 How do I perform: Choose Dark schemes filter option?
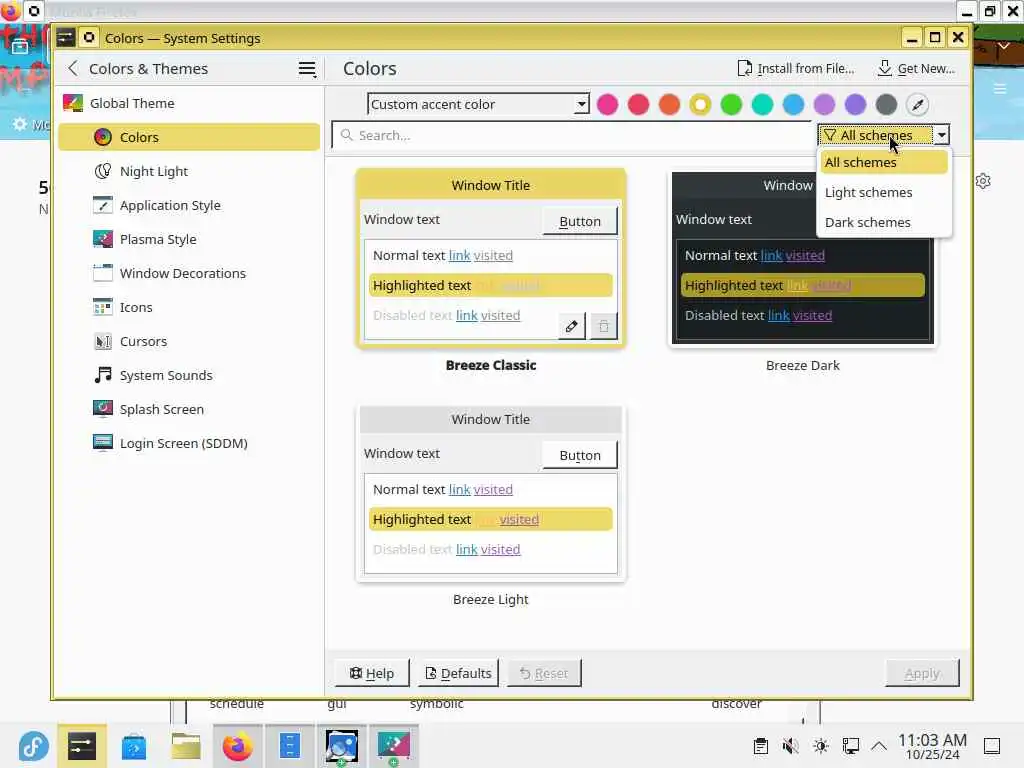[x=884, y=222]
